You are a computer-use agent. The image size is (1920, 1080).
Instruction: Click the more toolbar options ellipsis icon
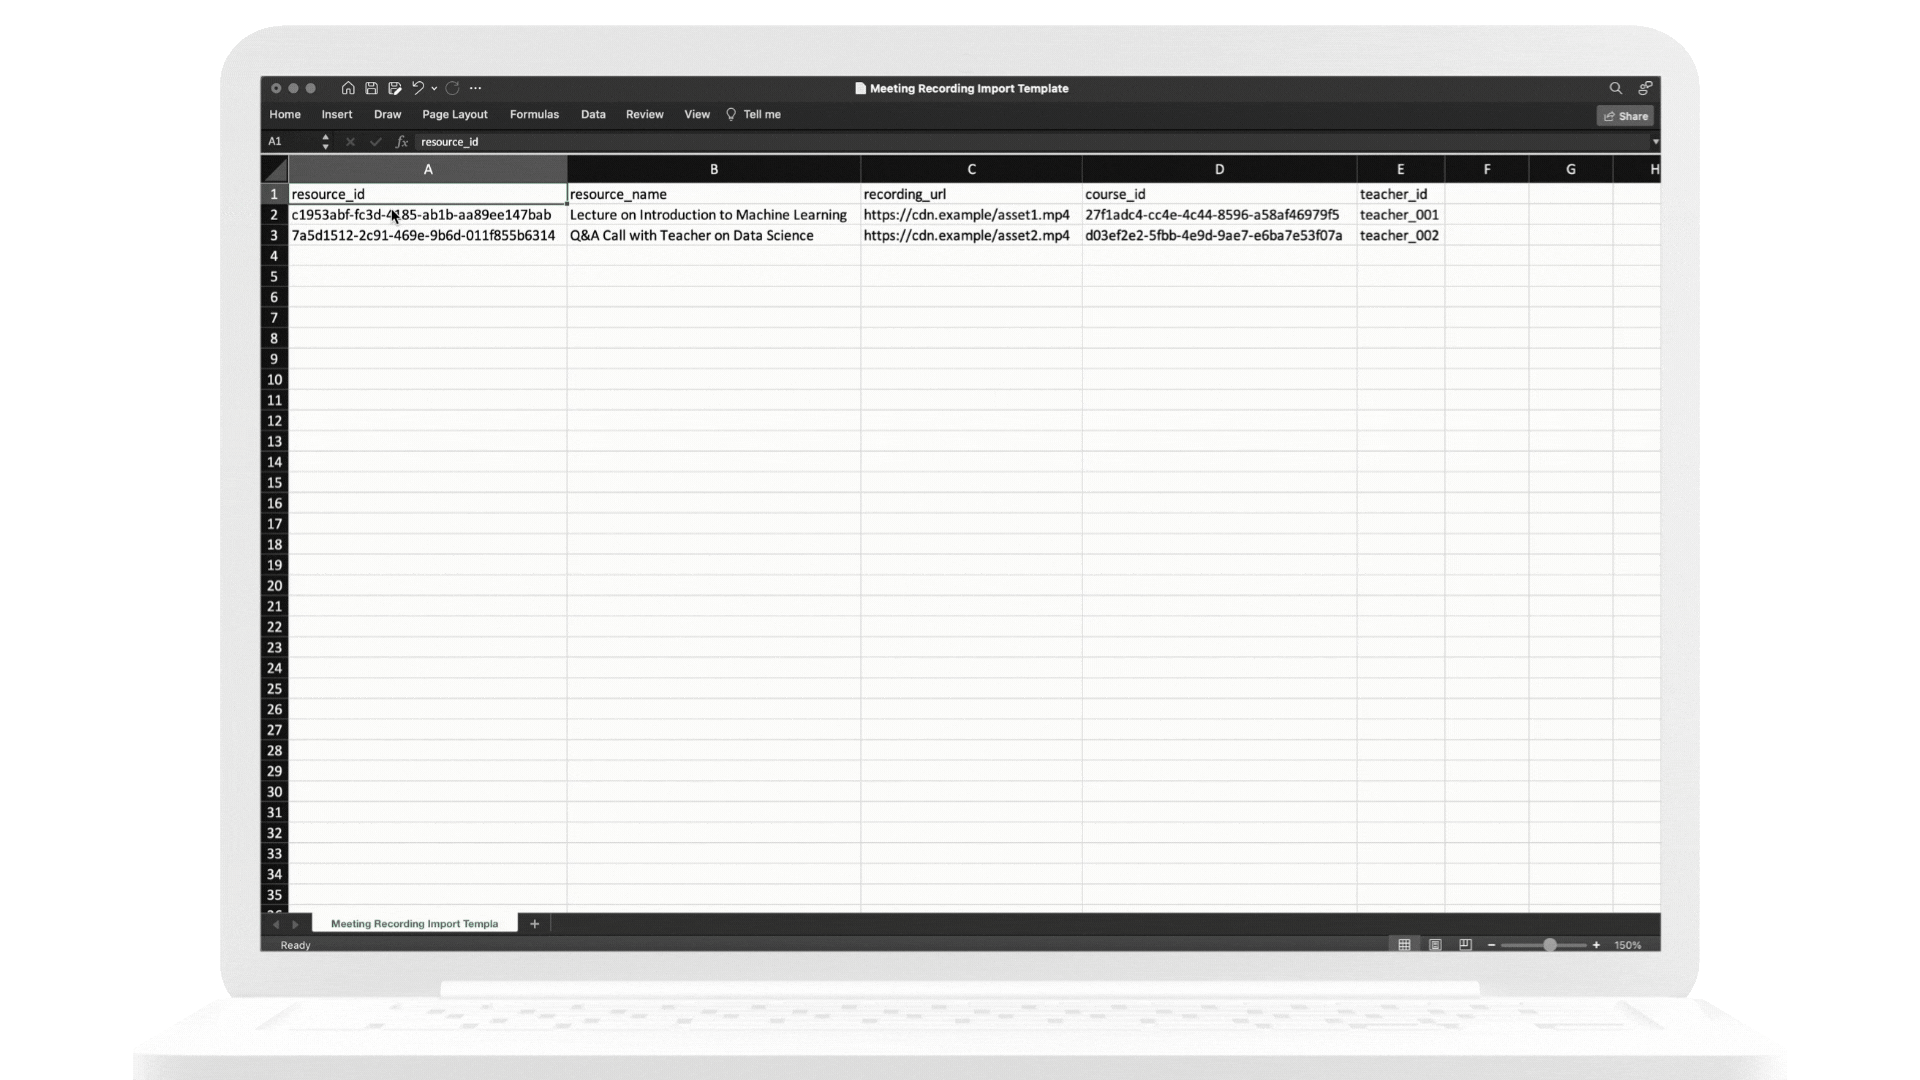click(x=476, y=88)
